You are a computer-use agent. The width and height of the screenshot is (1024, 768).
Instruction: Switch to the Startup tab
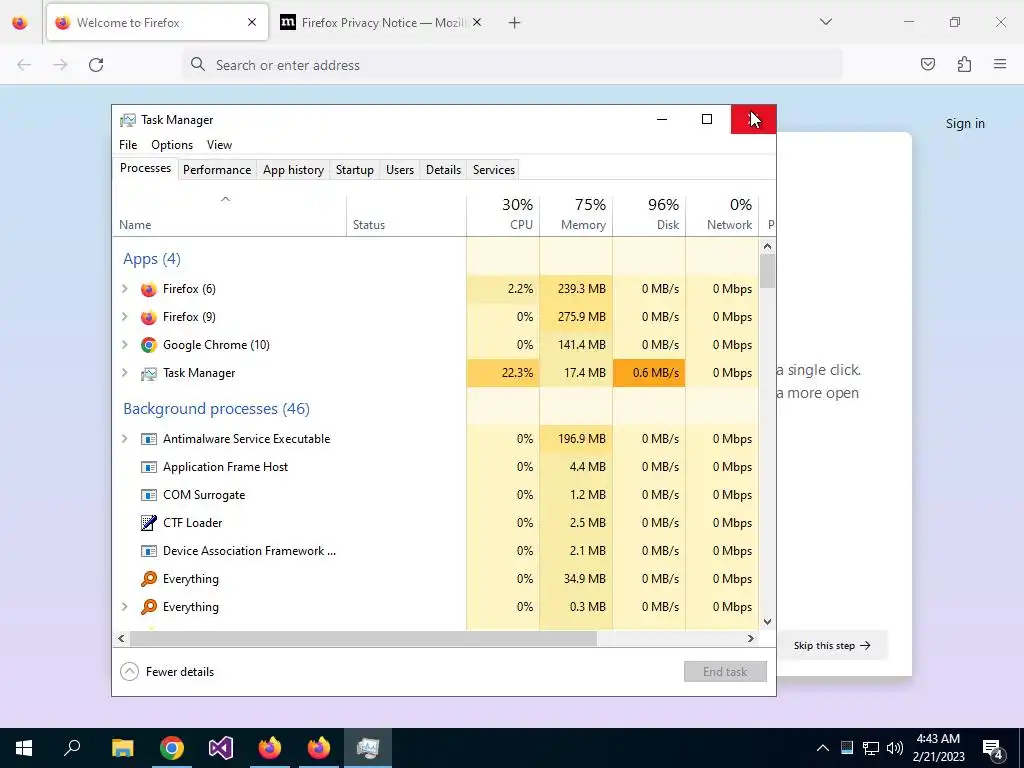(355, 170)
